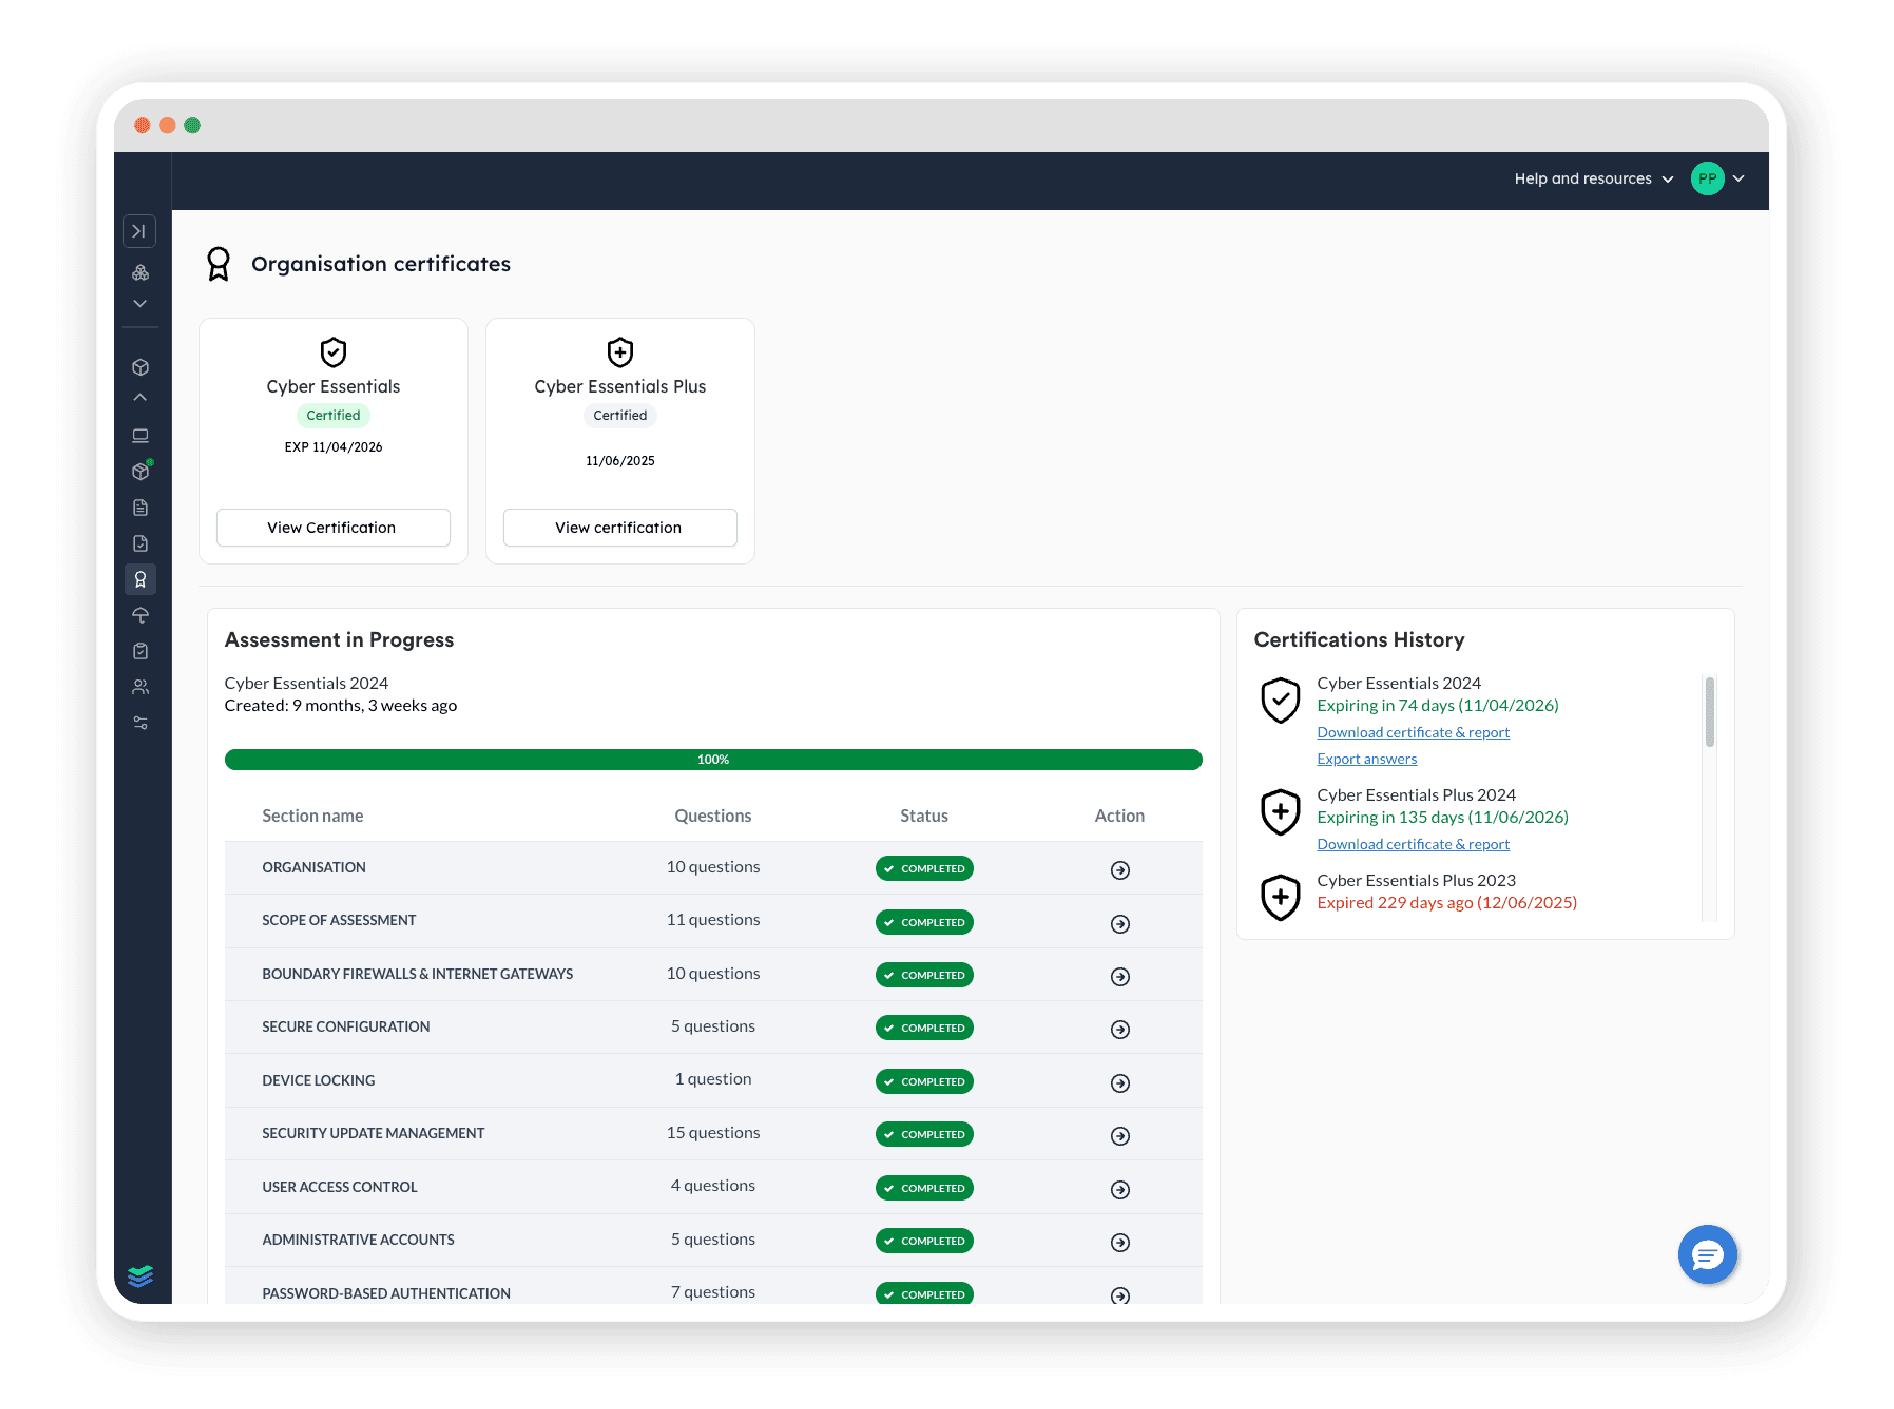The height and width of the screenshot is (1409, 1894).
Task: Open the clipboard check icon in sidebar
Action: [x=140, y=651]
